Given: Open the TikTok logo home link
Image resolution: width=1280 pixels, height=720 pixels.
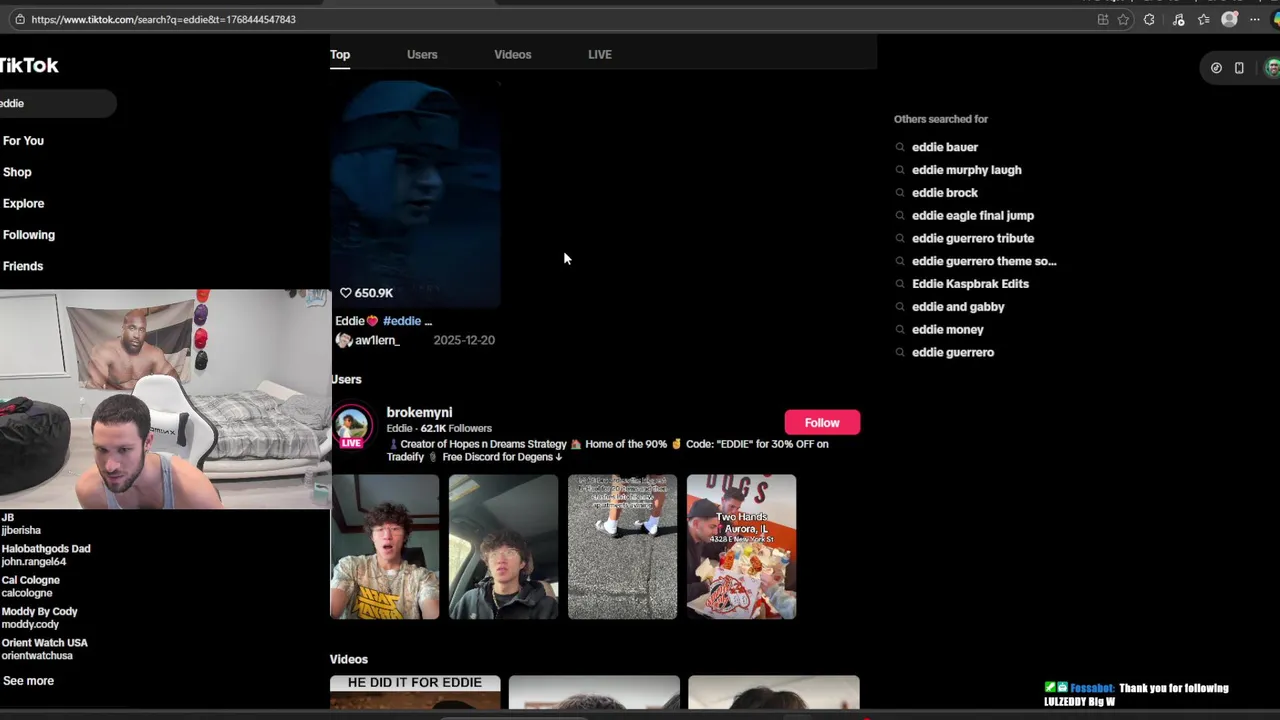Looking at the screenshot, I should pos(29,66).
